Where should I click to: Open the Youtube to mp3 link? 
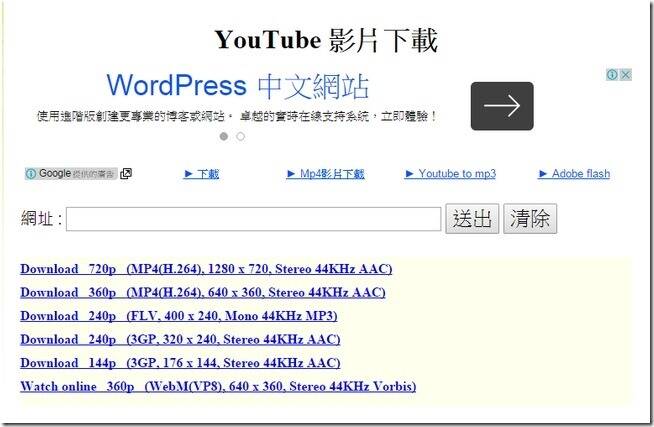pyautogui.click(x=450, y=173)
